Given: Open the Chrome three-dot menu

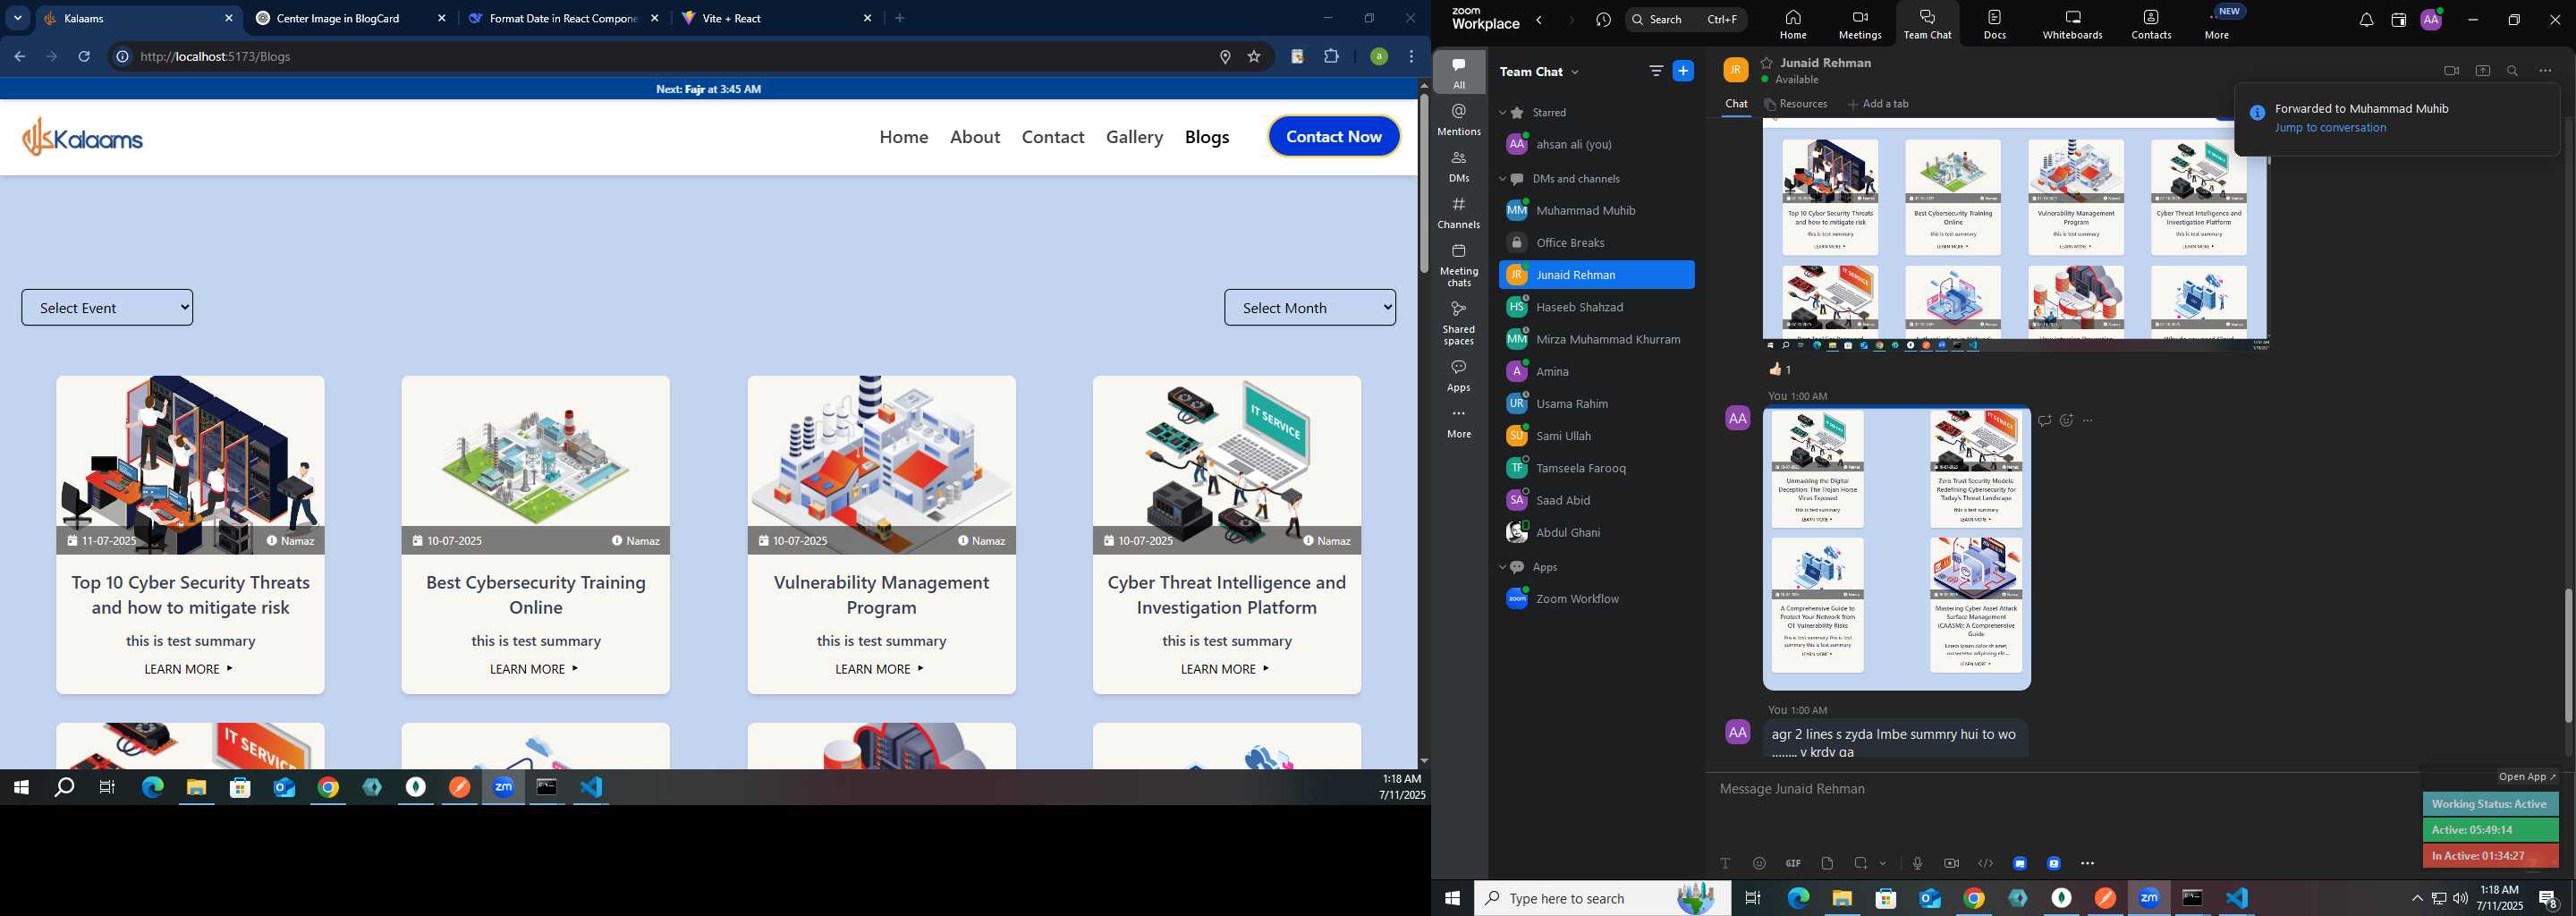Looking at the screenshot, I should pos(1411,57).
